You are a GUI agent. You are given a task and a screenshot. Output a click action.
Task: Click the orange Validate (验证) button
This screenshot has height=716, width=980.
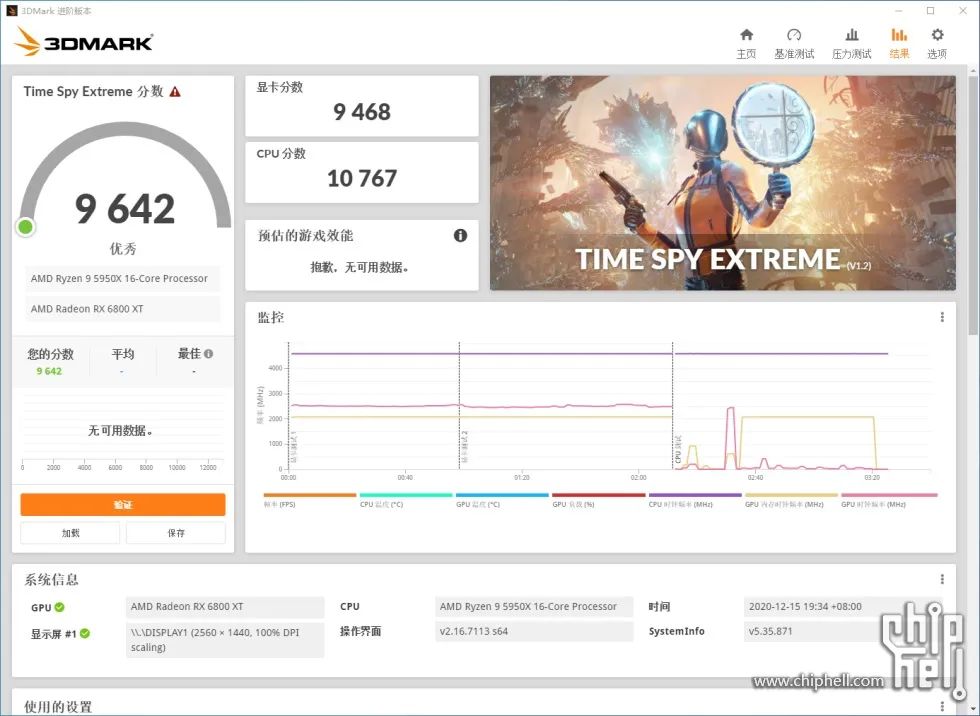(x=123, y=504)
